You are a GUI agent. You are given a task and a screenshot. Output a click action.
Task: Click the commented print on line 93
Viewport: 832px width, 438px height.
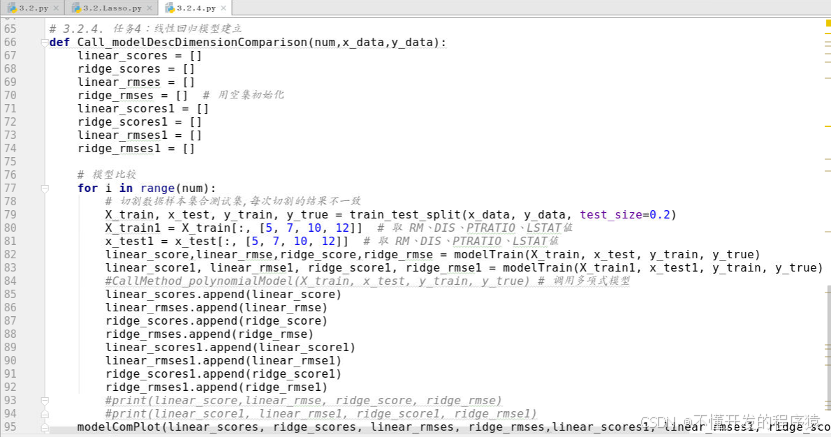tap(304, 401)
